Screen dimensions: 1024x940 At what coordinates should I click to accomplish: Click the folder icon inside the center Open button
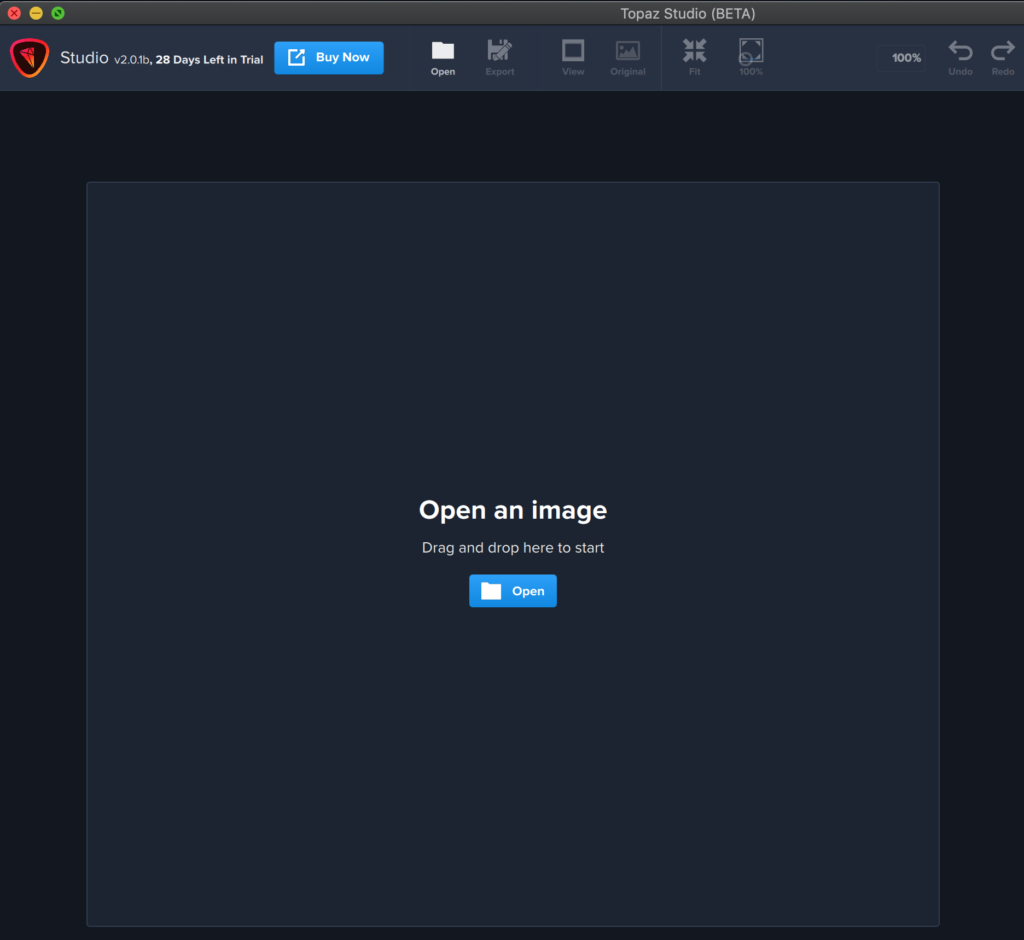click(x=489, y=590)
